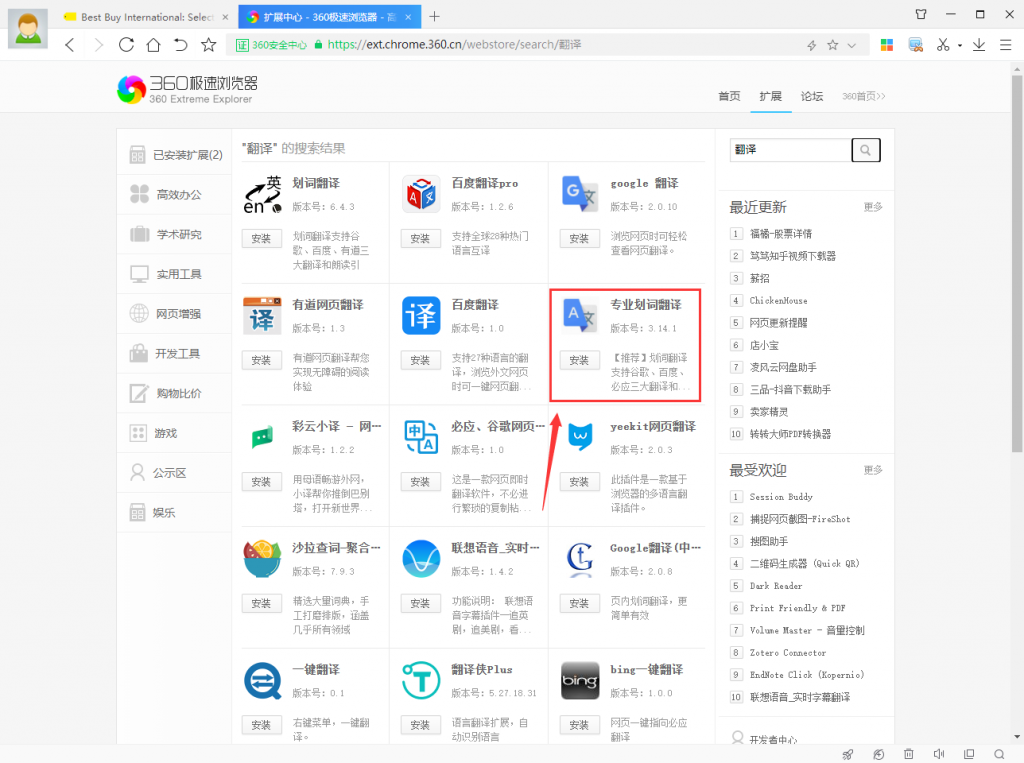Select 开发工具 category
Viewport: 1024px width, 763px height.
(x=174, y=354)
